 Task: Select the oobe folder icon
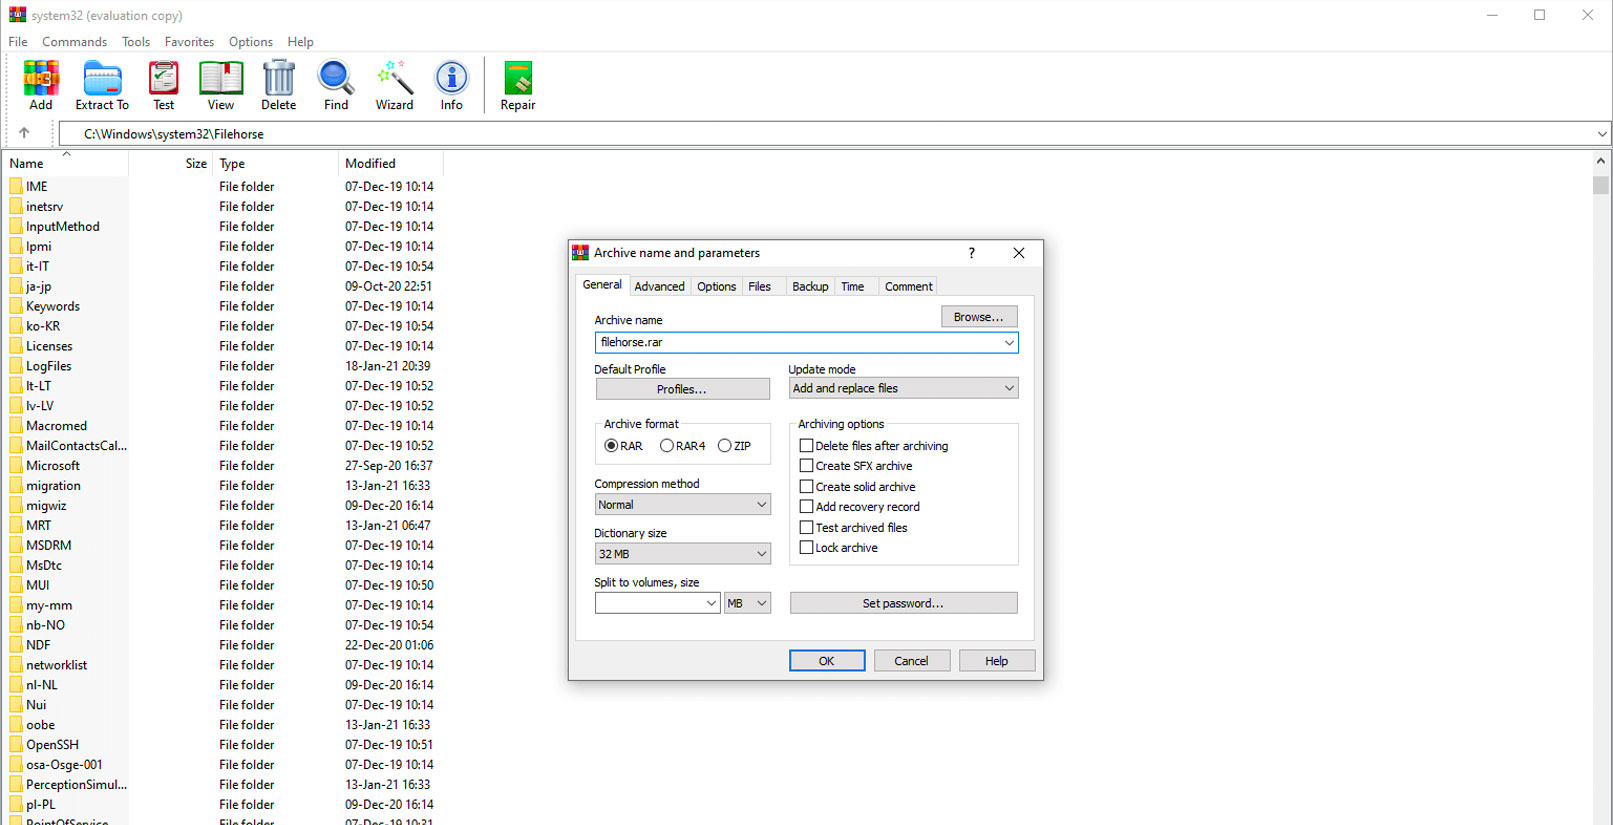point(16,724)
